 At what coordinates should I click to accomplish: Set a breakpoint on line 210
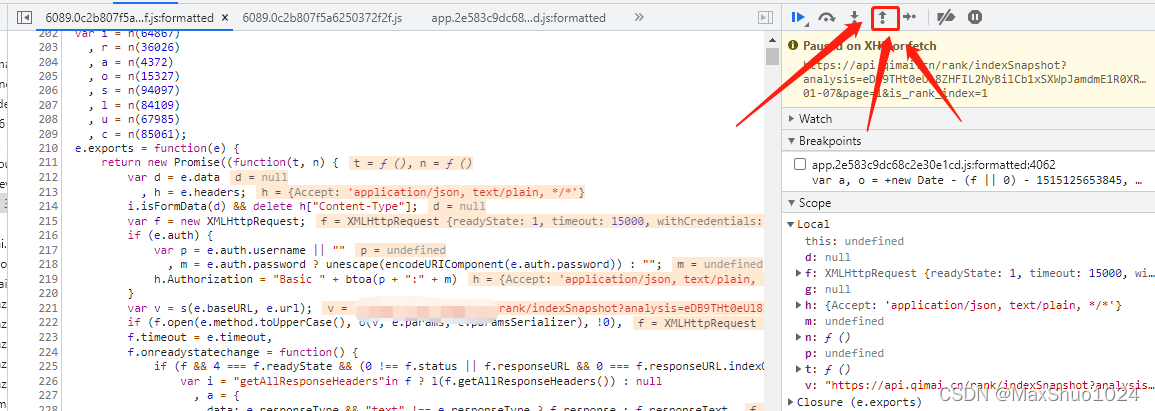point(49,148)
